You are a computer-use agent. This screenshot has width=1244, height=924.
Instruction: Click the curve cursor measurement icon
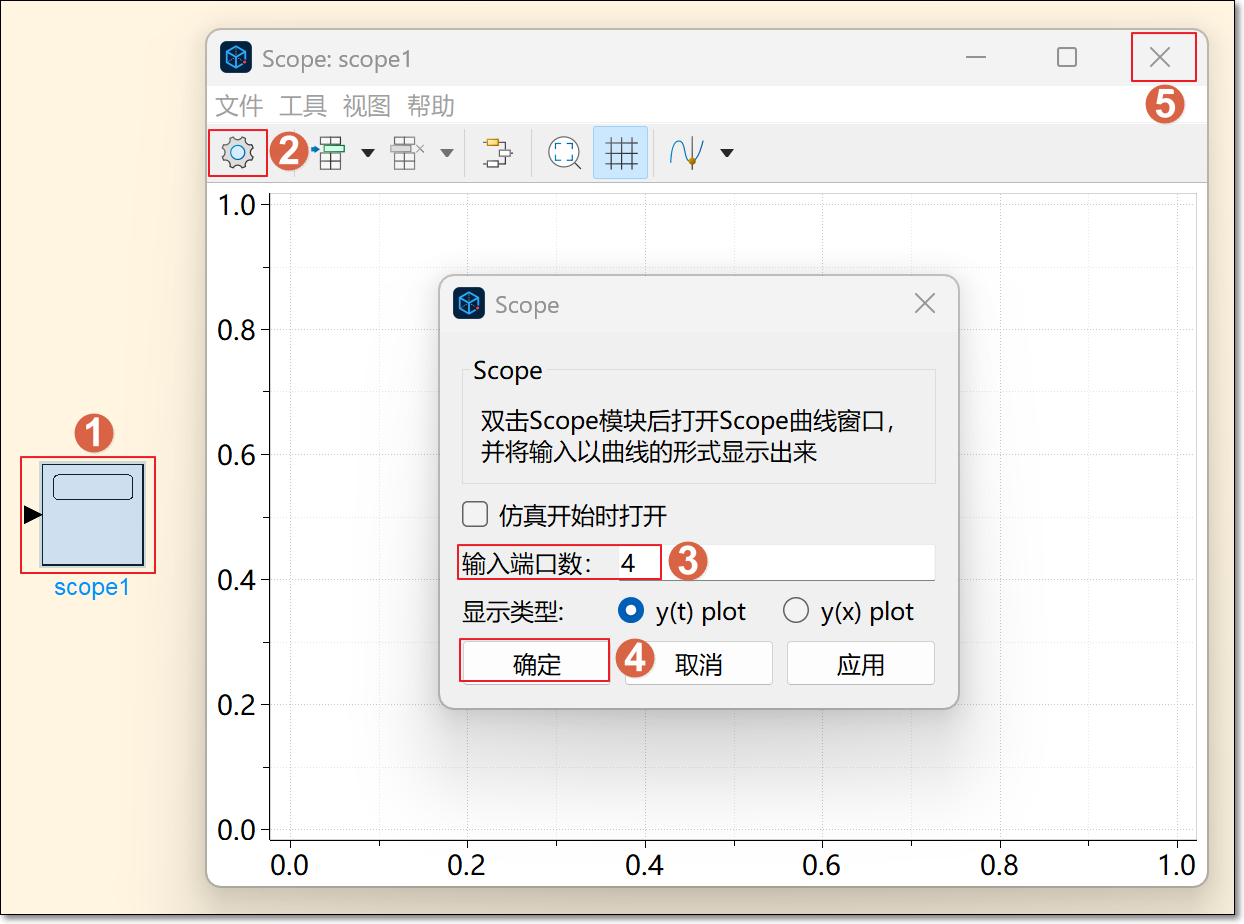[x=688, y=153]
